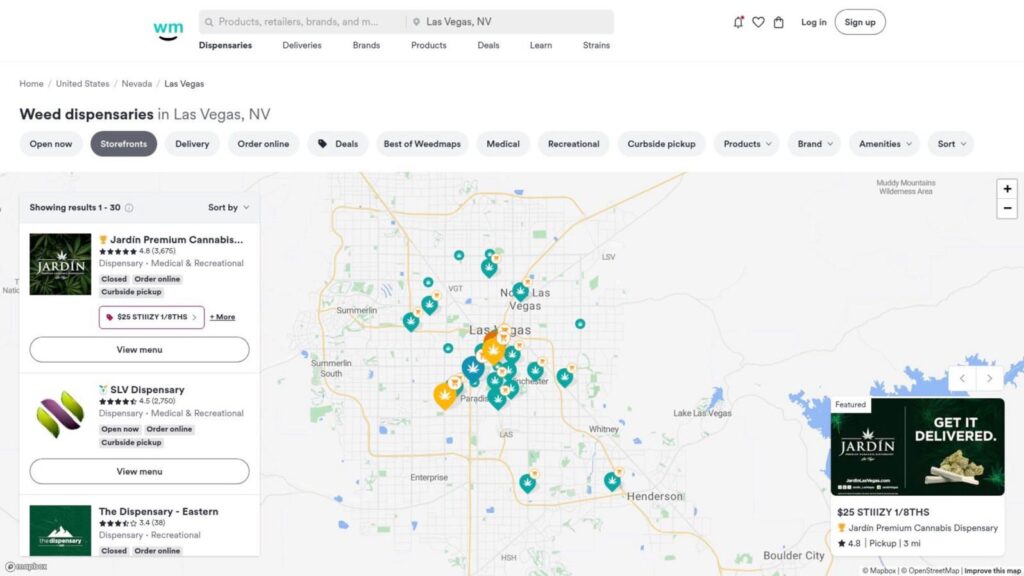Click the product search input field
Viewport: 1024px width, 576px height.
(x=300, y=22)
